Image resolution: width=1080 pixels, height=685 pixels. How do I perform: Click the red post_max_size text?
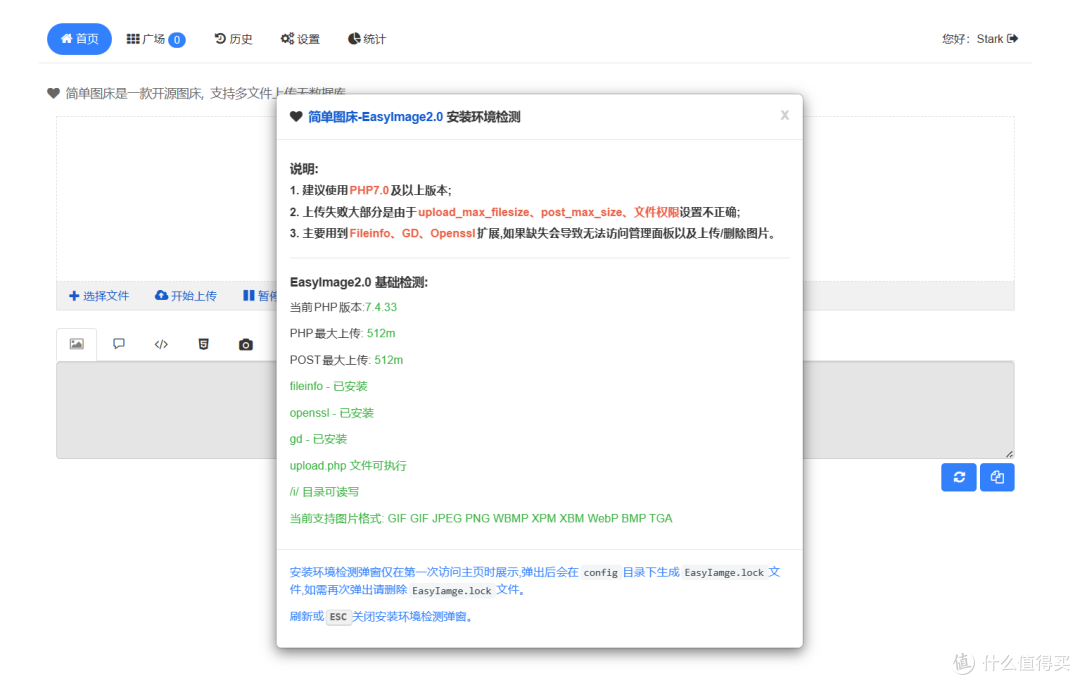click(581, 213)
